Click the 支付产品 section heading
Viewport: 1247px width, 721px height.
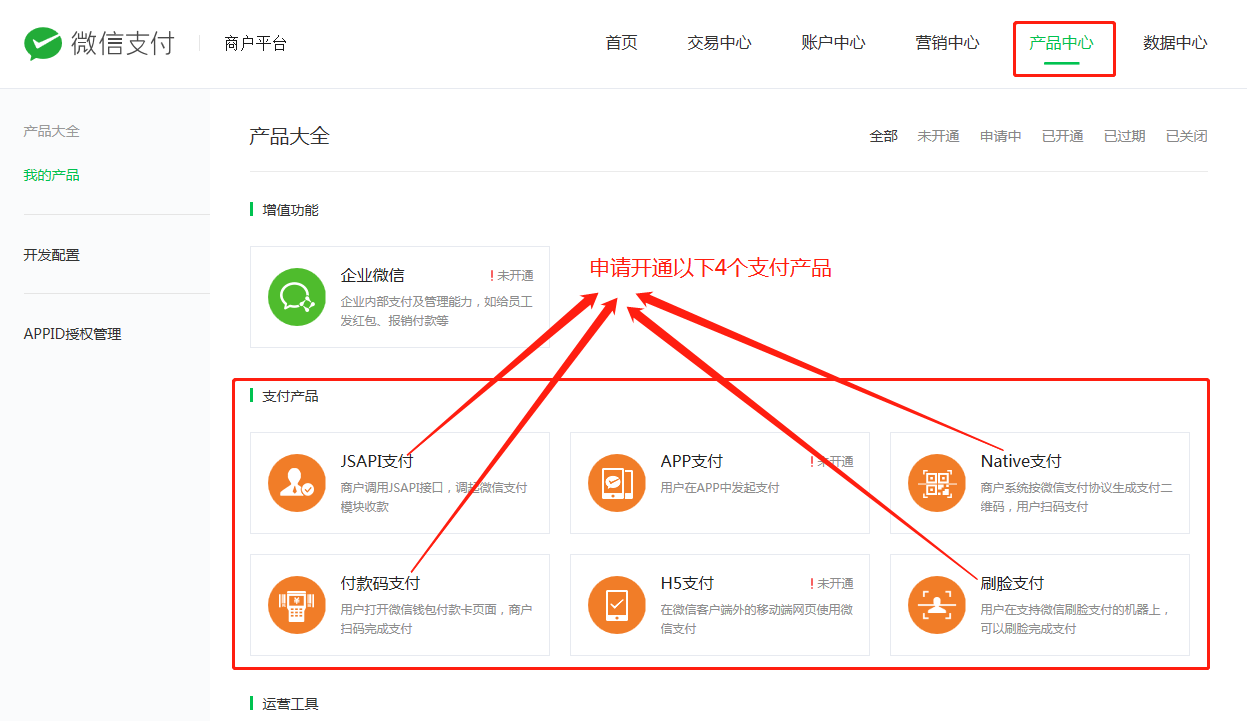coord(290,396)
